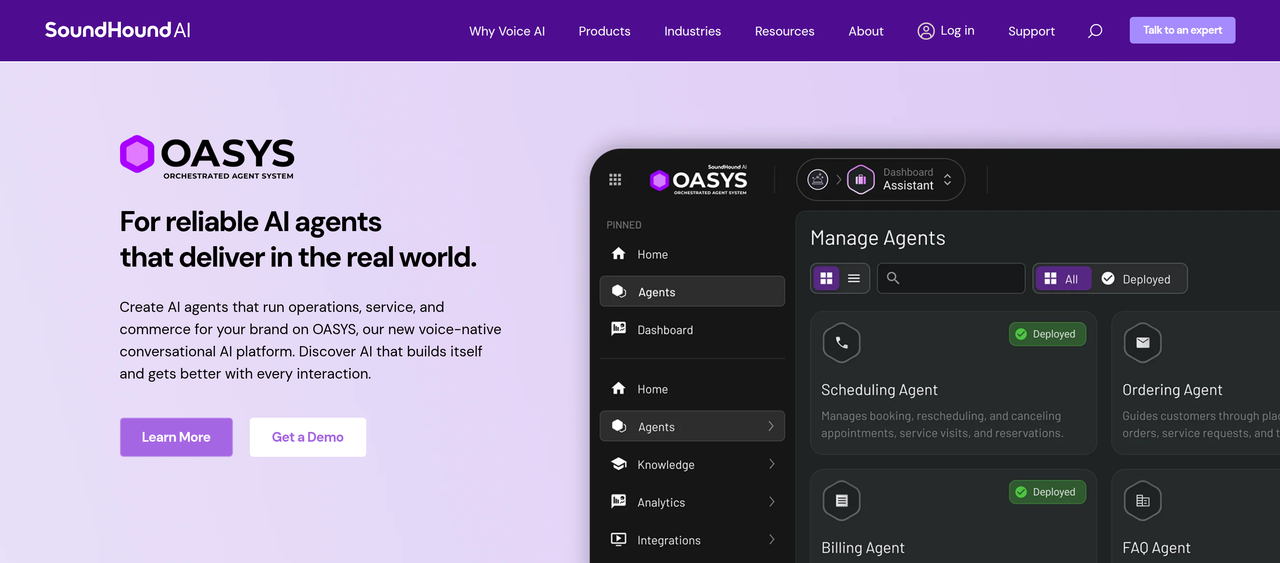Click the Scheduling Agent phone icon
This screenshot has height=563, width=1280.
pos(841,343)
